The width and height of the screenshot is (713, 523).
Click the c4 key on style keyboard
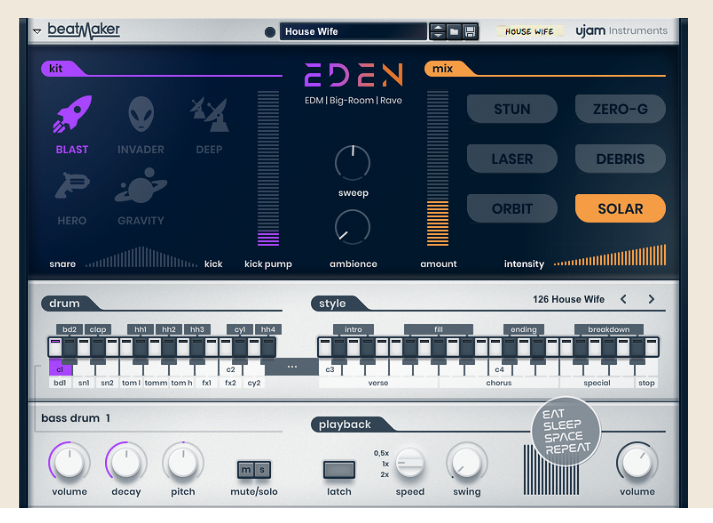click(x=499, y=369)
